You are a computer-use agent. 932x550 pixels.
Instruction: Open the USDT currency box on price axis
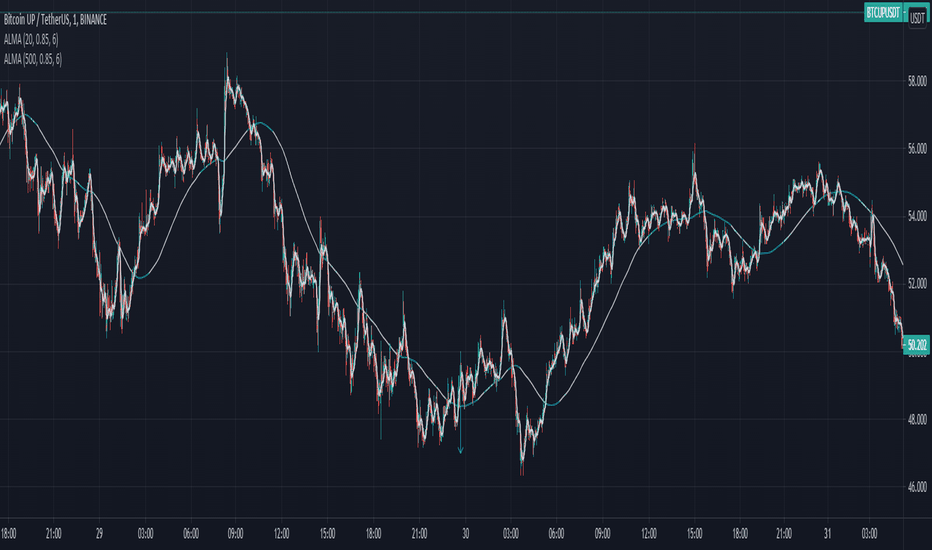(917, 18)
